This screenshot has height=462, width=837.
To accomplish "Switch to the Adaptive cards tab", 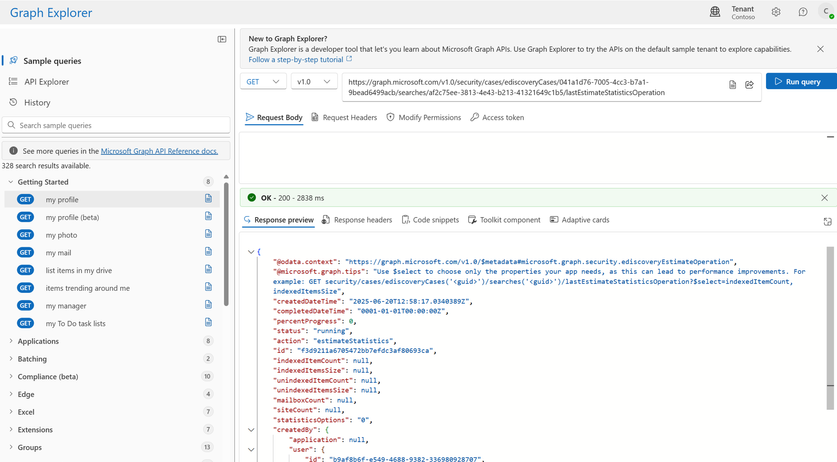I will click(580, 220).
